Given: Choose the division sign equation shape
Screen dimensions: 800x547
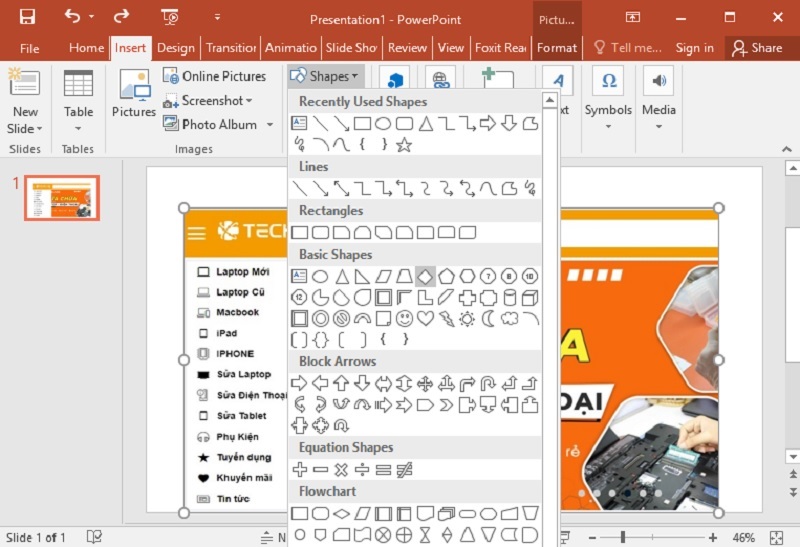Looking at the screenshot, I should 362,469.
